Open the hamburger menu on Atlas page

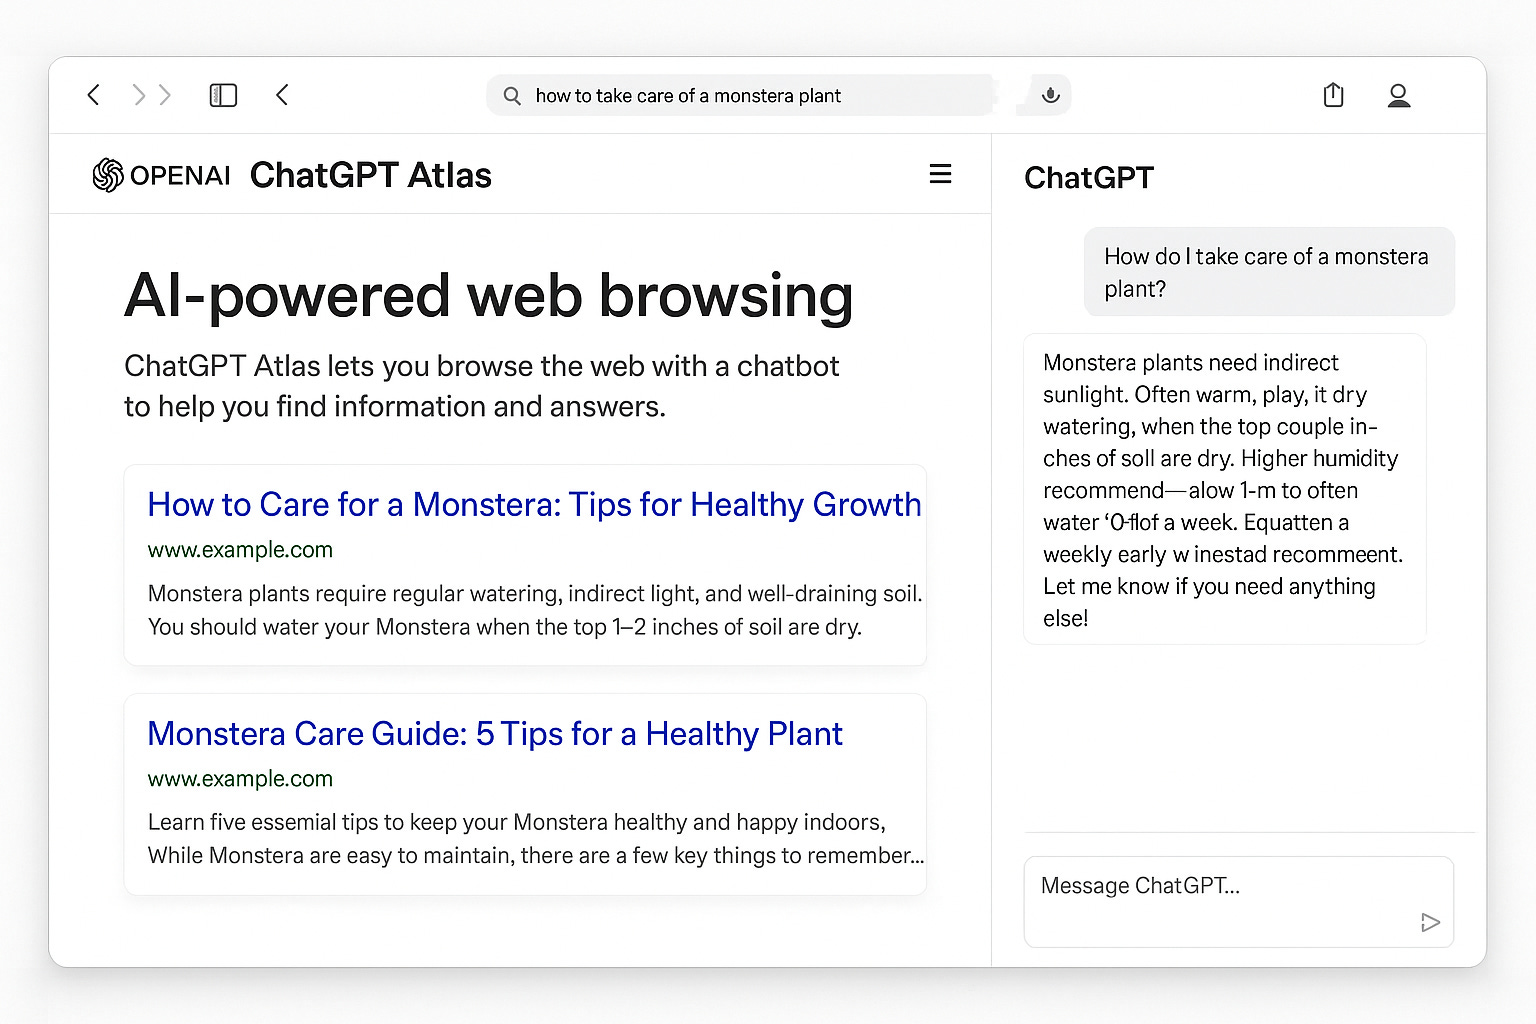[940, 174]
